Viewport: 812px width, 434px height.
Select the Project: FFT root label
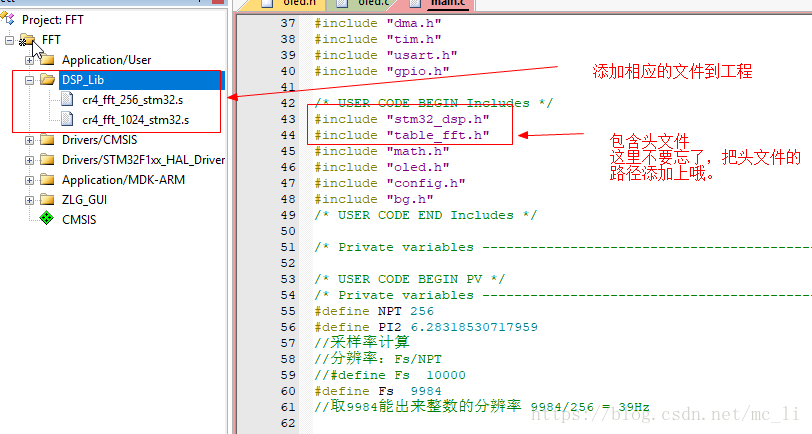click(x=52, y=20)
